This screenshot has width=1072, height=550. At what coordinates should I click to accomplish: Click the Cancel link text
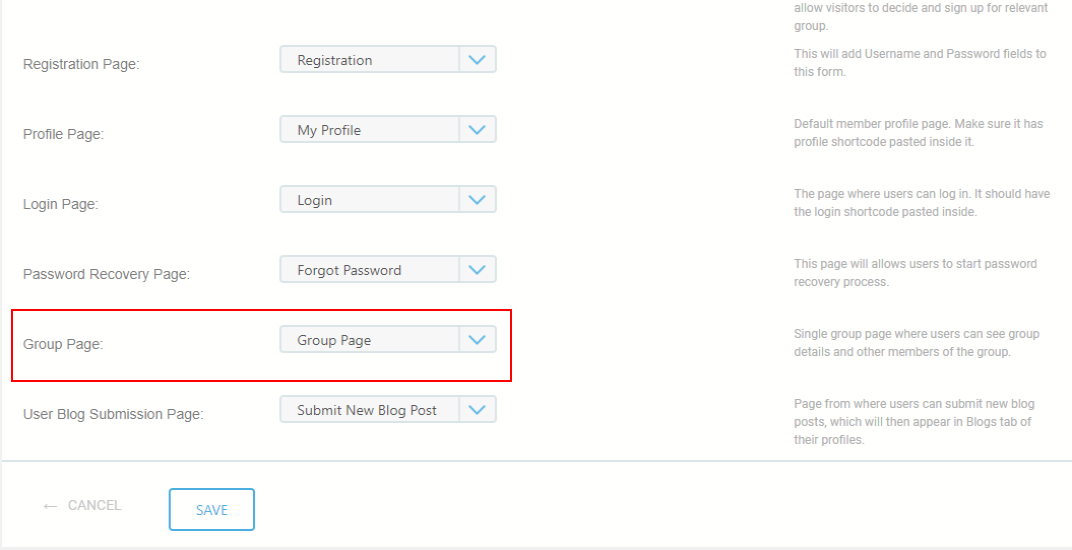point(94,506)
